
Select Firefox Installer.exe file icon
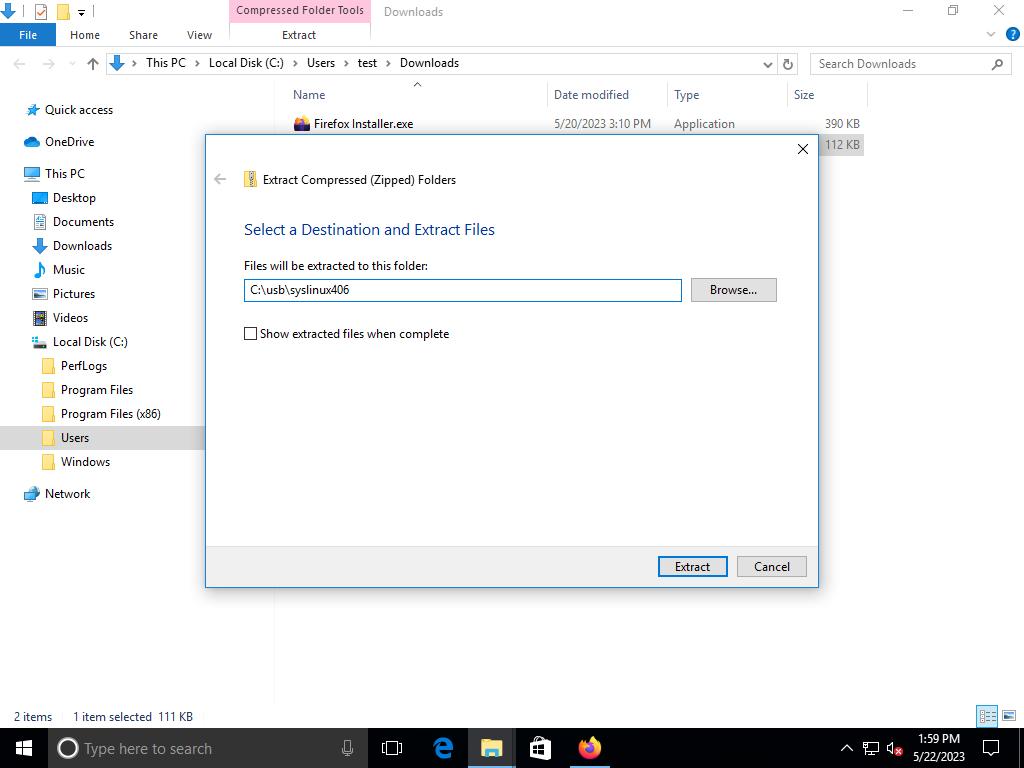(302, 124)
